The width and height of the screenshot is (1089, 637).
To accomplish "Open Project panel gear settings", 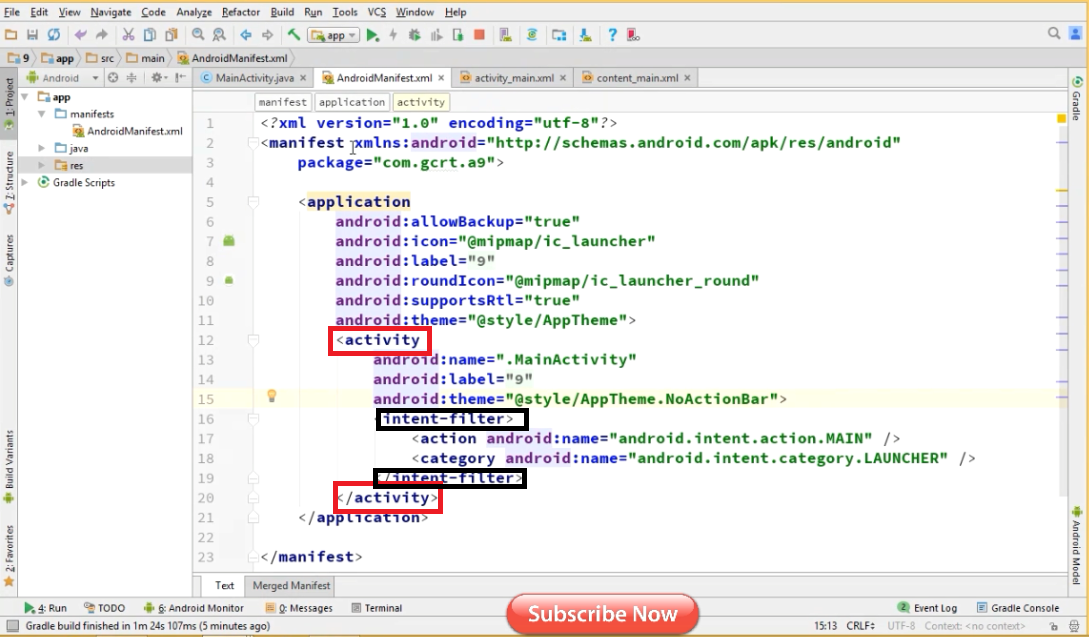I will pyautogui.click(x=158, y=78).
